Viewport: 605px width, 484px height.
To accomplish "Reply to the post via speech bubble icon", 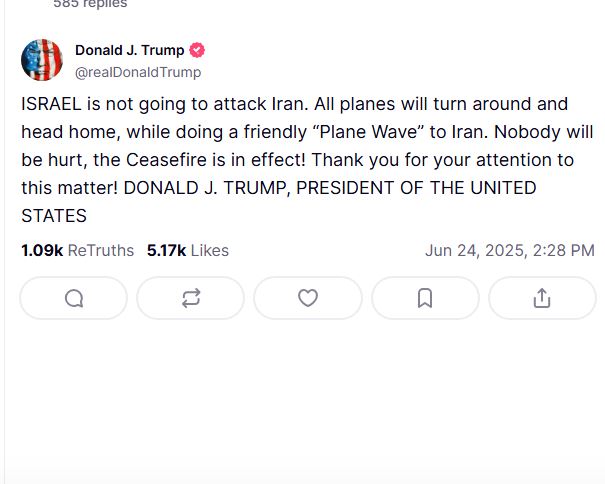I will (x=74, y=298).
